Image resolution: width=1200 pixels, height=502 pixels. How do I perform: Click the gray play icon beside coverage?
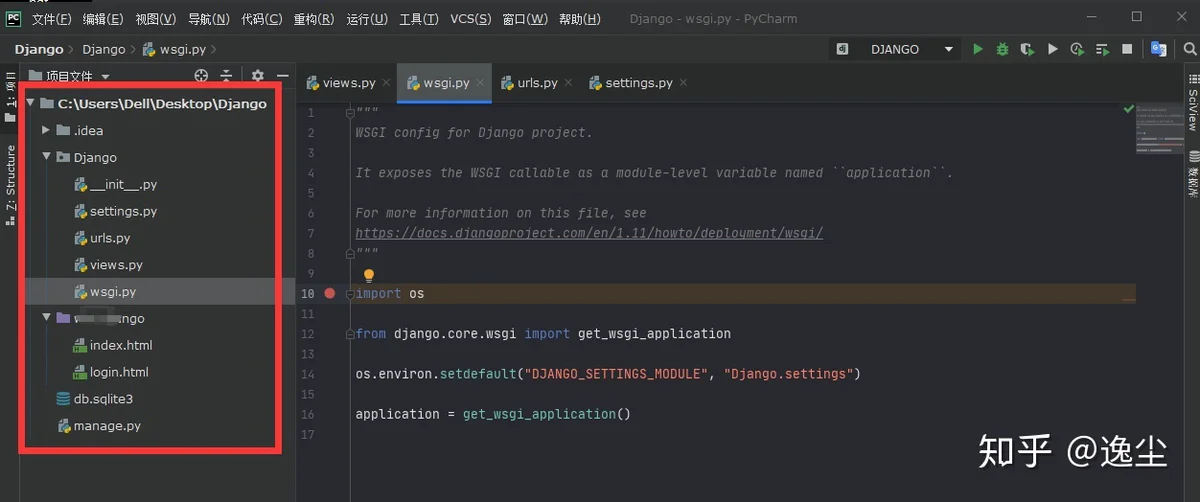tap(1052, 49)
